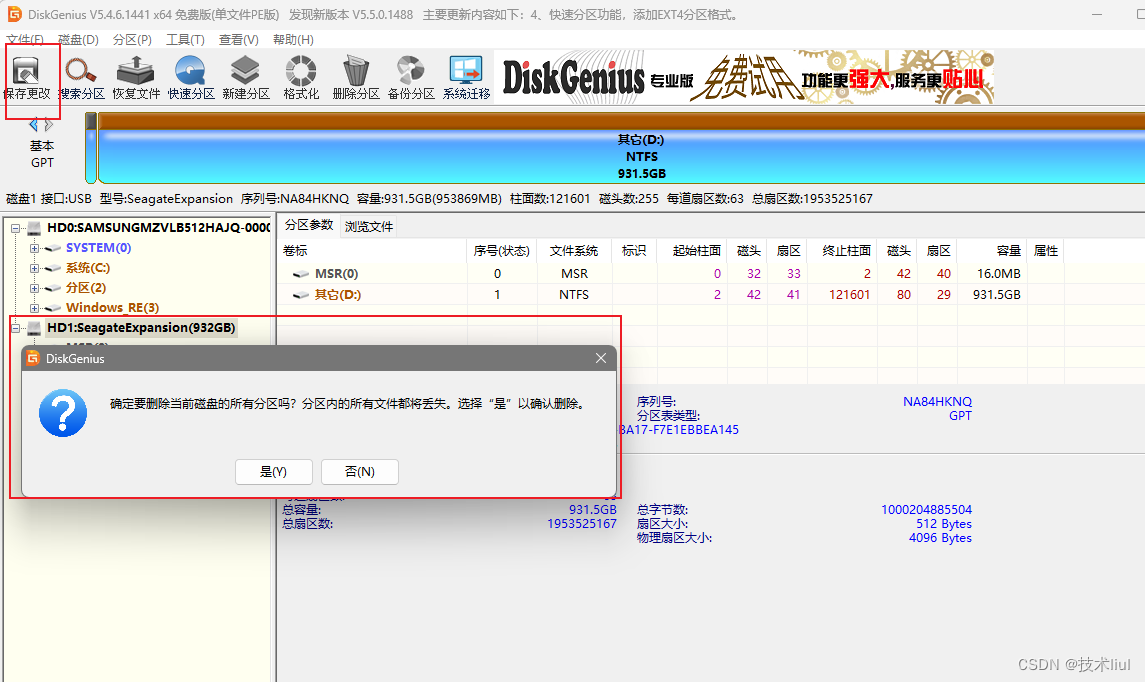Click the 文件系统 column header

574,250
